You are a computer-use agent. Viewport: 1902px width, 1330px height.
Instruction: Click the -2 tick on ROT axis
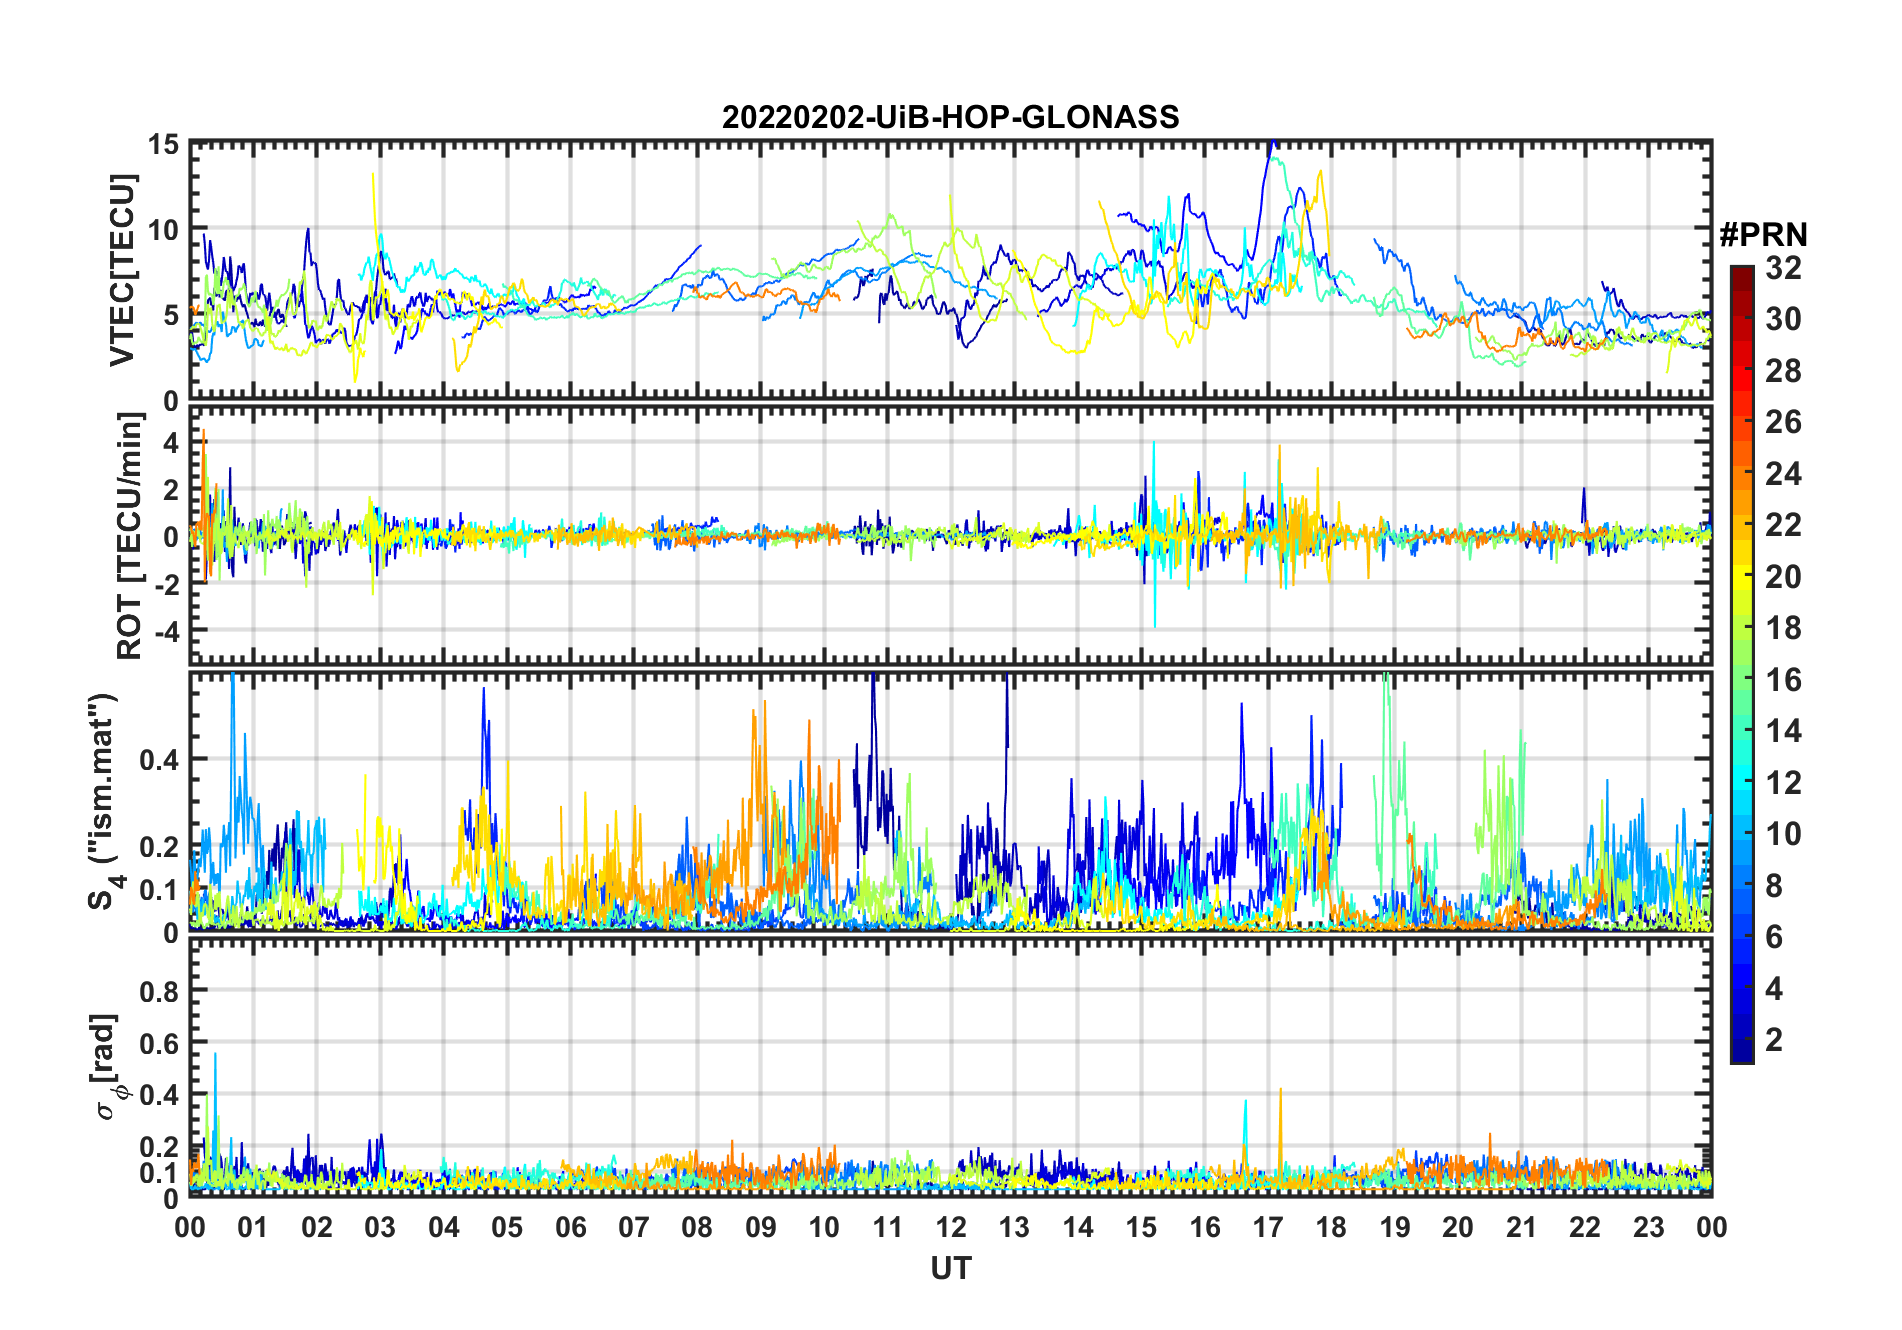165,584
